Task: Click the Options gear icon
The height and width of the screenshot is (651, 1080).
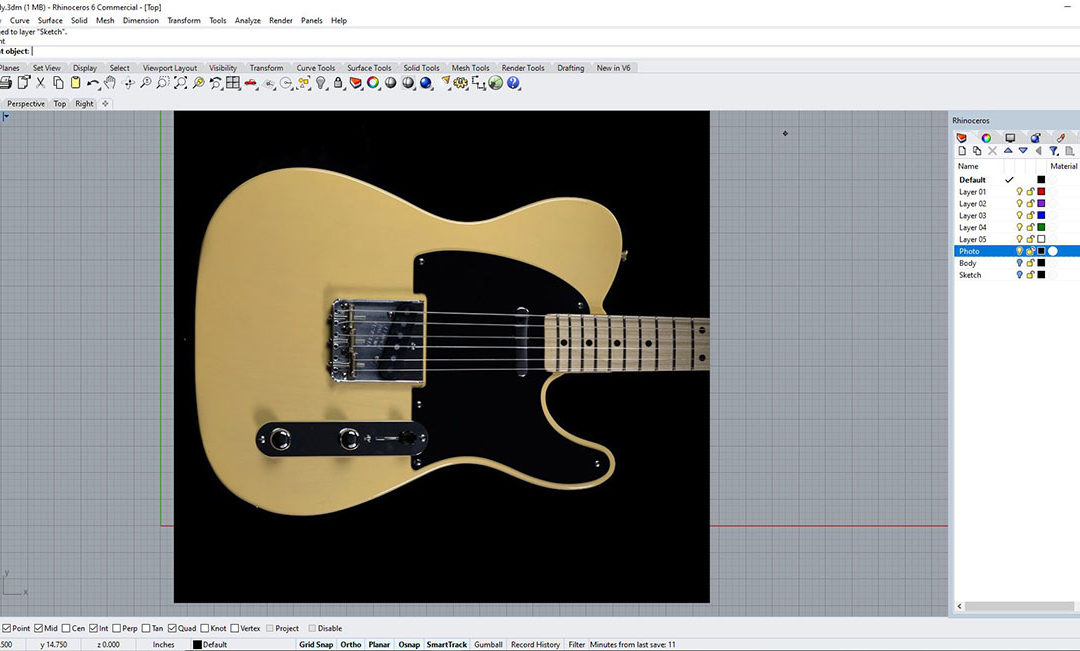Action: click(461, 83)
